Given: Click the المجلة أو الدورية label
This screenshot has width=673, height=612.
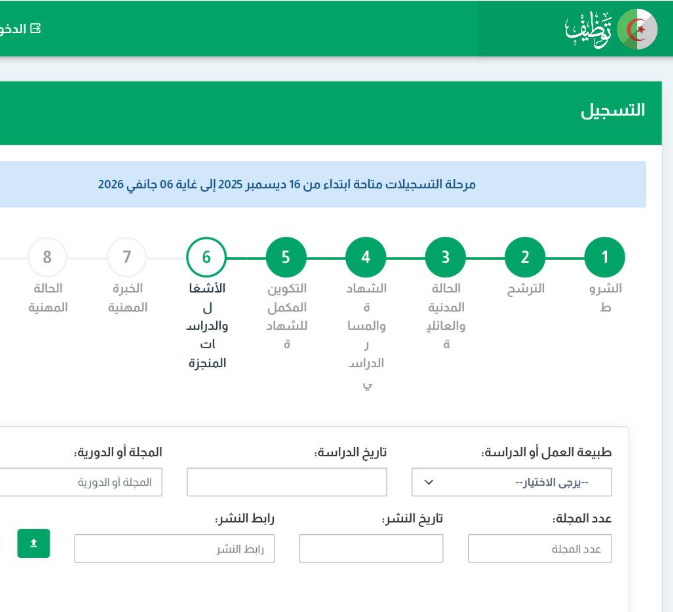Looking at the screenshot, I should [118, 452].
